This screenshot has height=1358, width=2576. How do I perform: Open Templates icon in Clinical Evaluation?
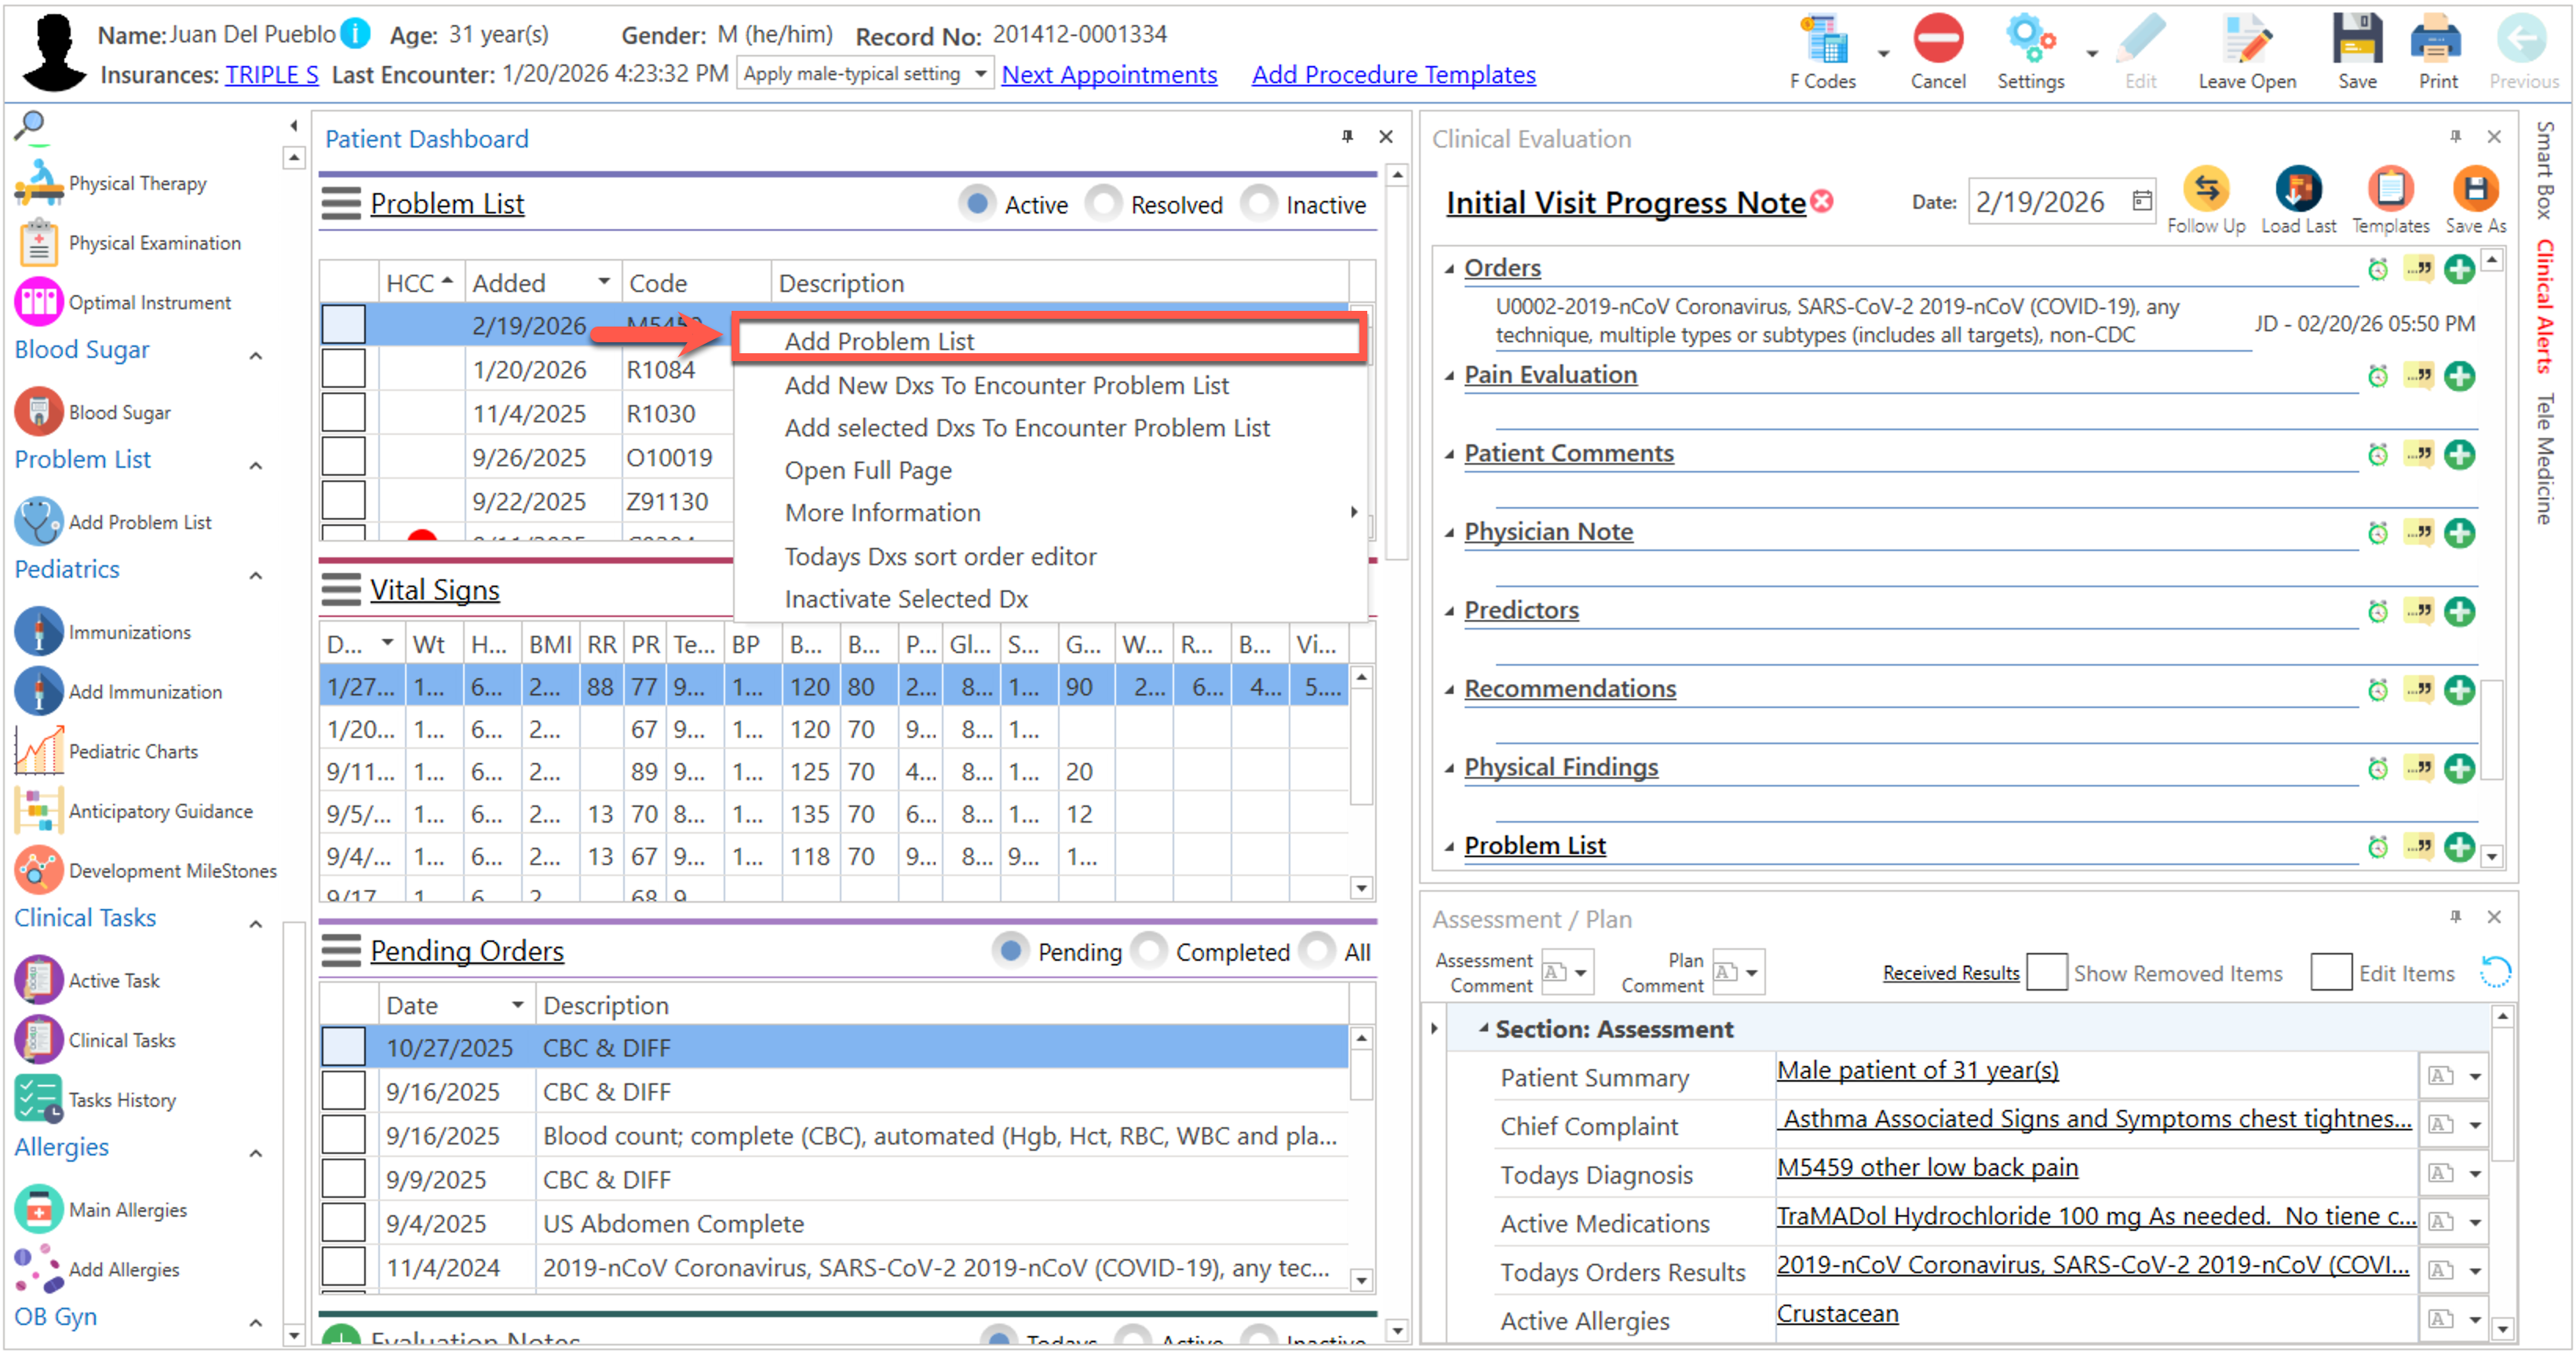coord(2390,190)
